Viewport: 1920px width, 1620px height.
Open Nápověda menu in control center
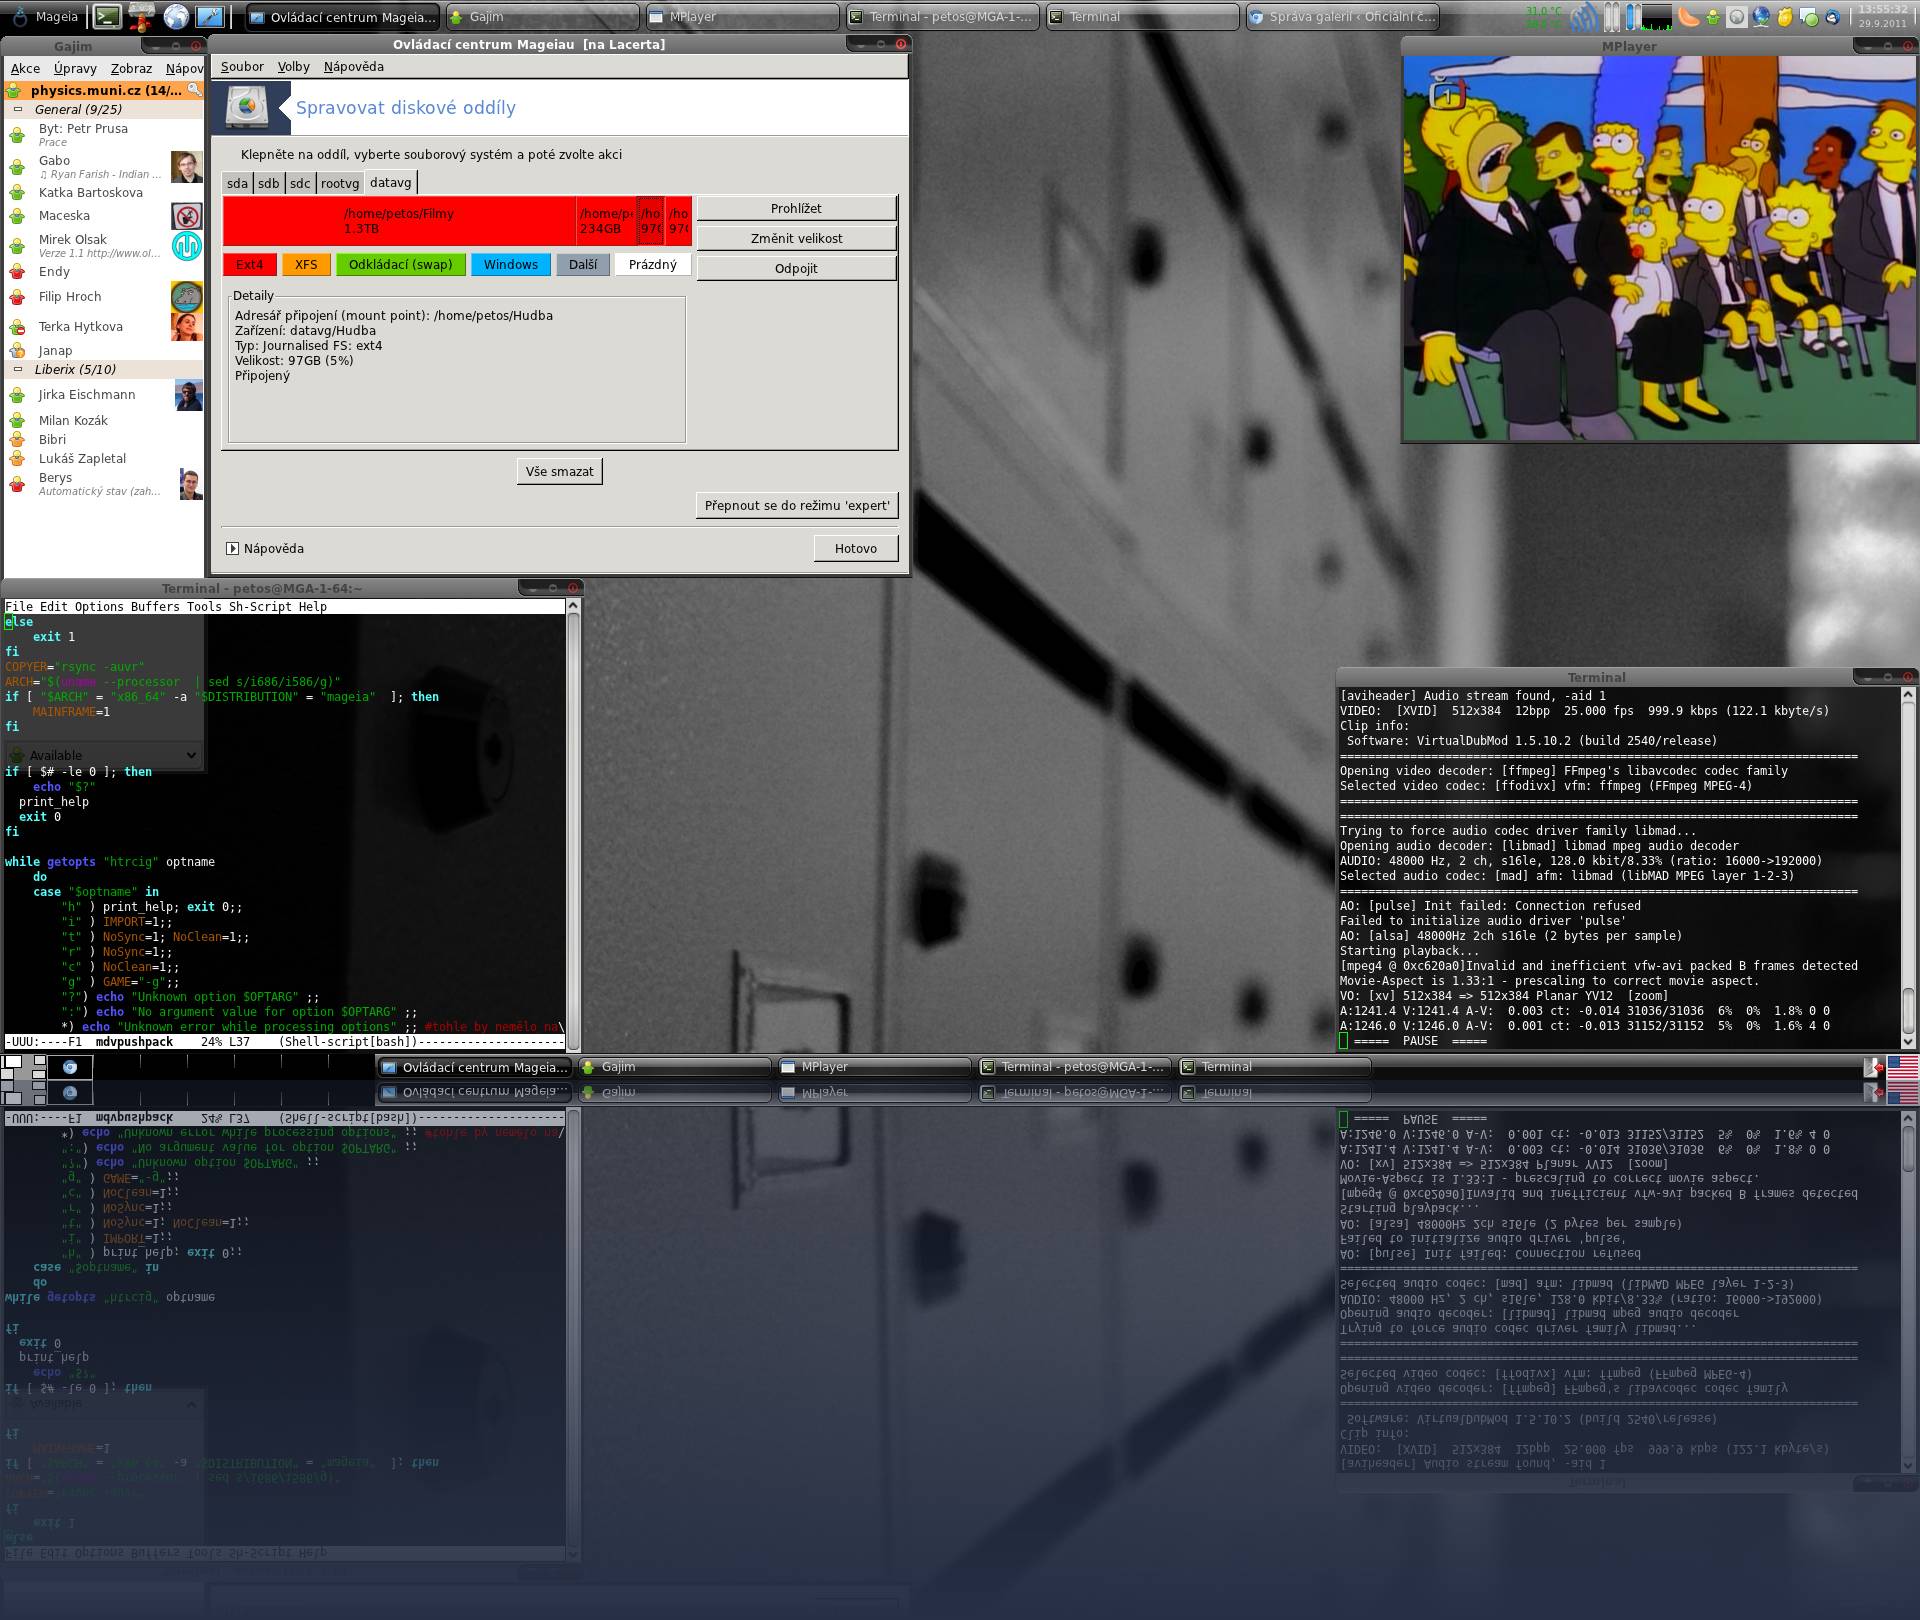click(353, 67)
